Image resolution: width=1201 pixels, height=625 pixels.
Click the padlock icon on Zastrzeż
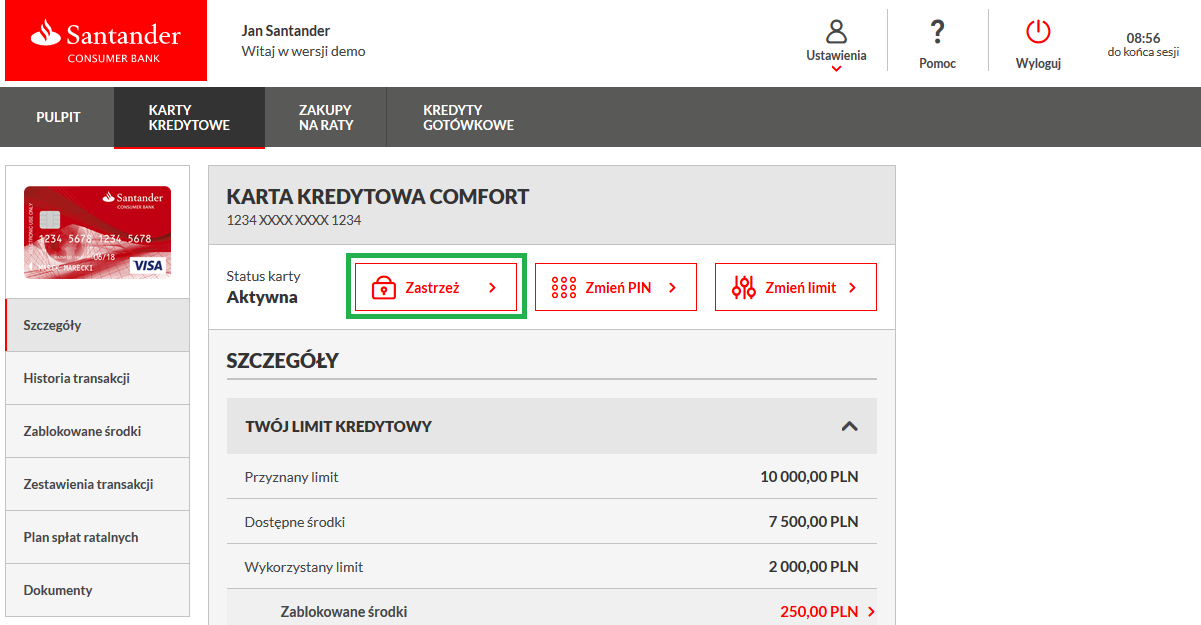pos(383,288)
